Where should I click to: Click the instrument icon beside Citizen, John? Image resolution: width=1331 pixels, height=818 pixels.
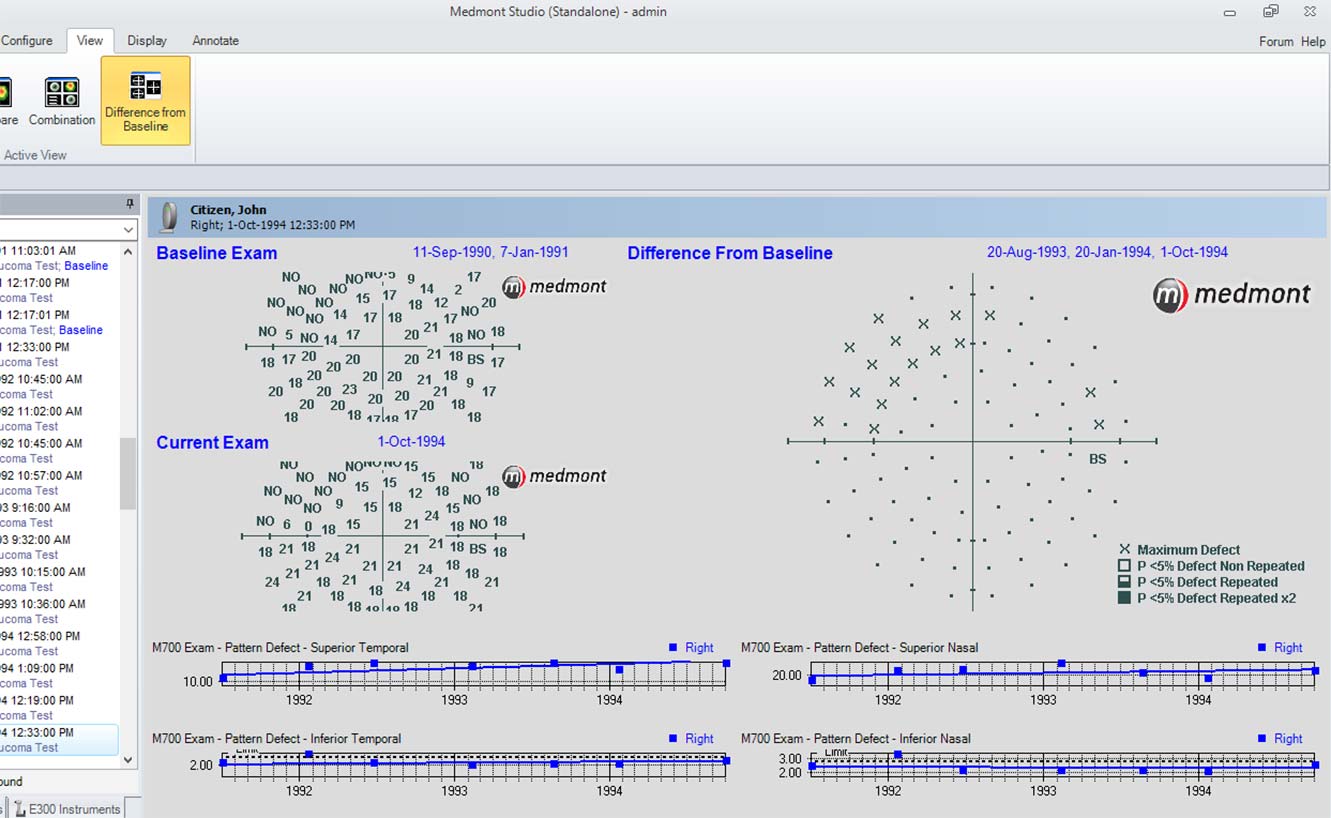(x=169, y=217)
